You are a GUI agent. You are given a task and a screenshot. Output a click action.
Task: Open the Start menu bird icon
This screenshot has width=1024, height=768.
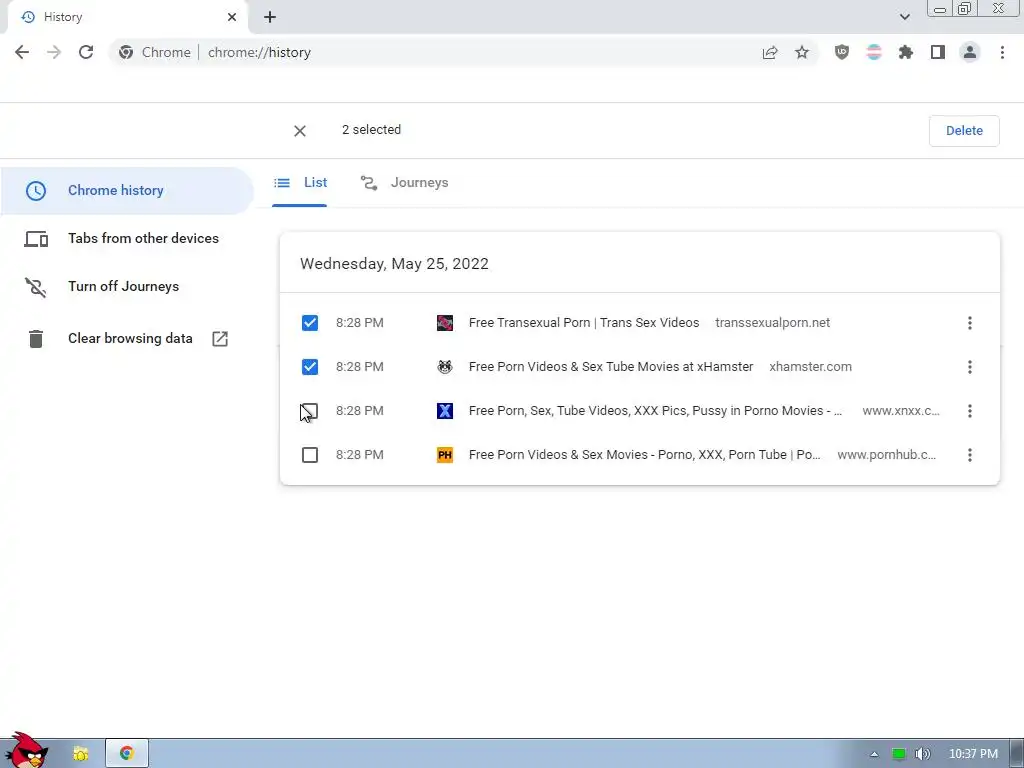pos(25,751)
